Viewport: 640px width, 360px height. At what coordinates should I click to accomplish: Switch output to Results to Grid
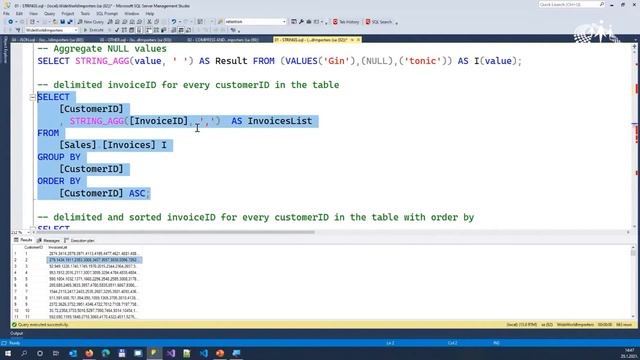pyautogui.click(x=181, y=30)
